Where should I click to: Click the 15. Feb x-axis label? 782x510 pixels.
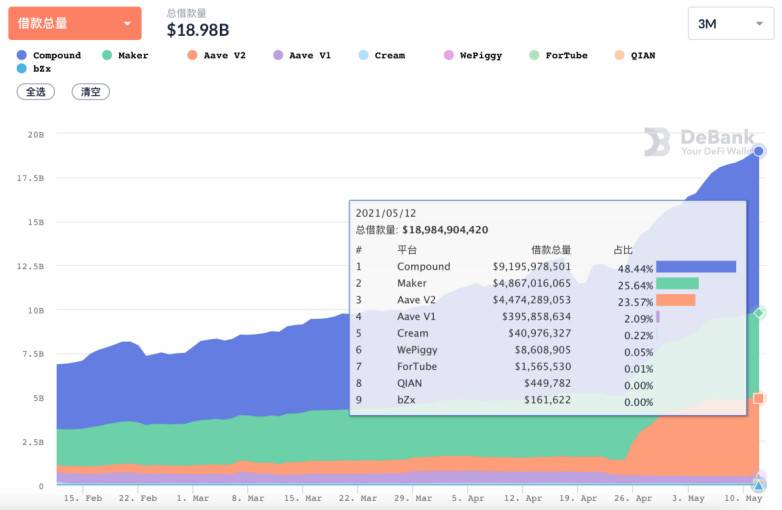[83, 498]
